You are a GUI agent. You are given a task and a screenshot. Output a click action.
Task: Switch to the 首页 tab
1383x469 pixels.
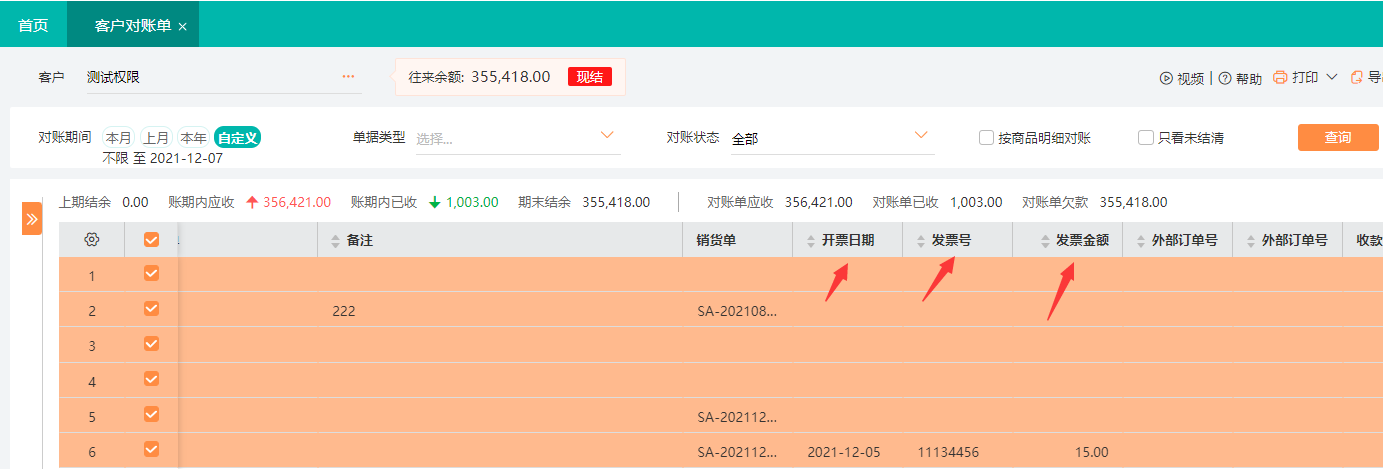tap(33, 25)
